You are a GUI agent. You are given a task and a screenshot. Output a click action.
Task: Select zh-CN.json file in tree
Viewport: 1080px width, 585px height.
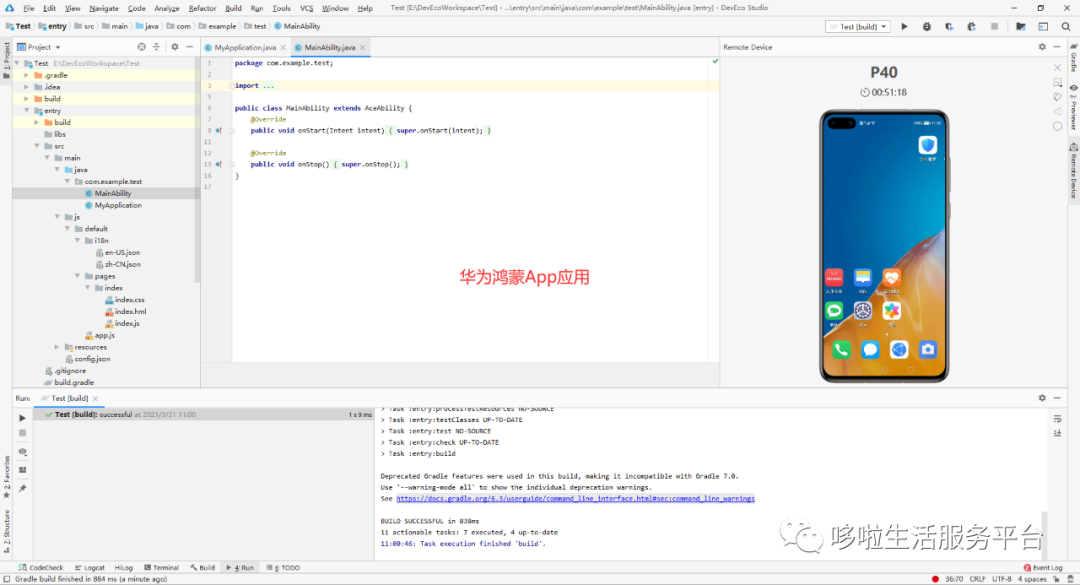point(122,264)
